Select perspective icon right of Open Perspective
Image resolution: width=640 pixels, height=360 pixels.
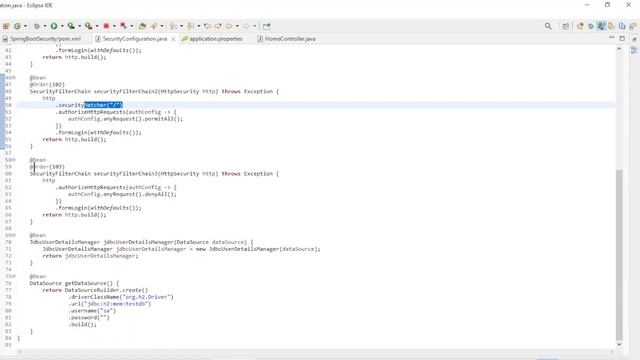point(580,26)
